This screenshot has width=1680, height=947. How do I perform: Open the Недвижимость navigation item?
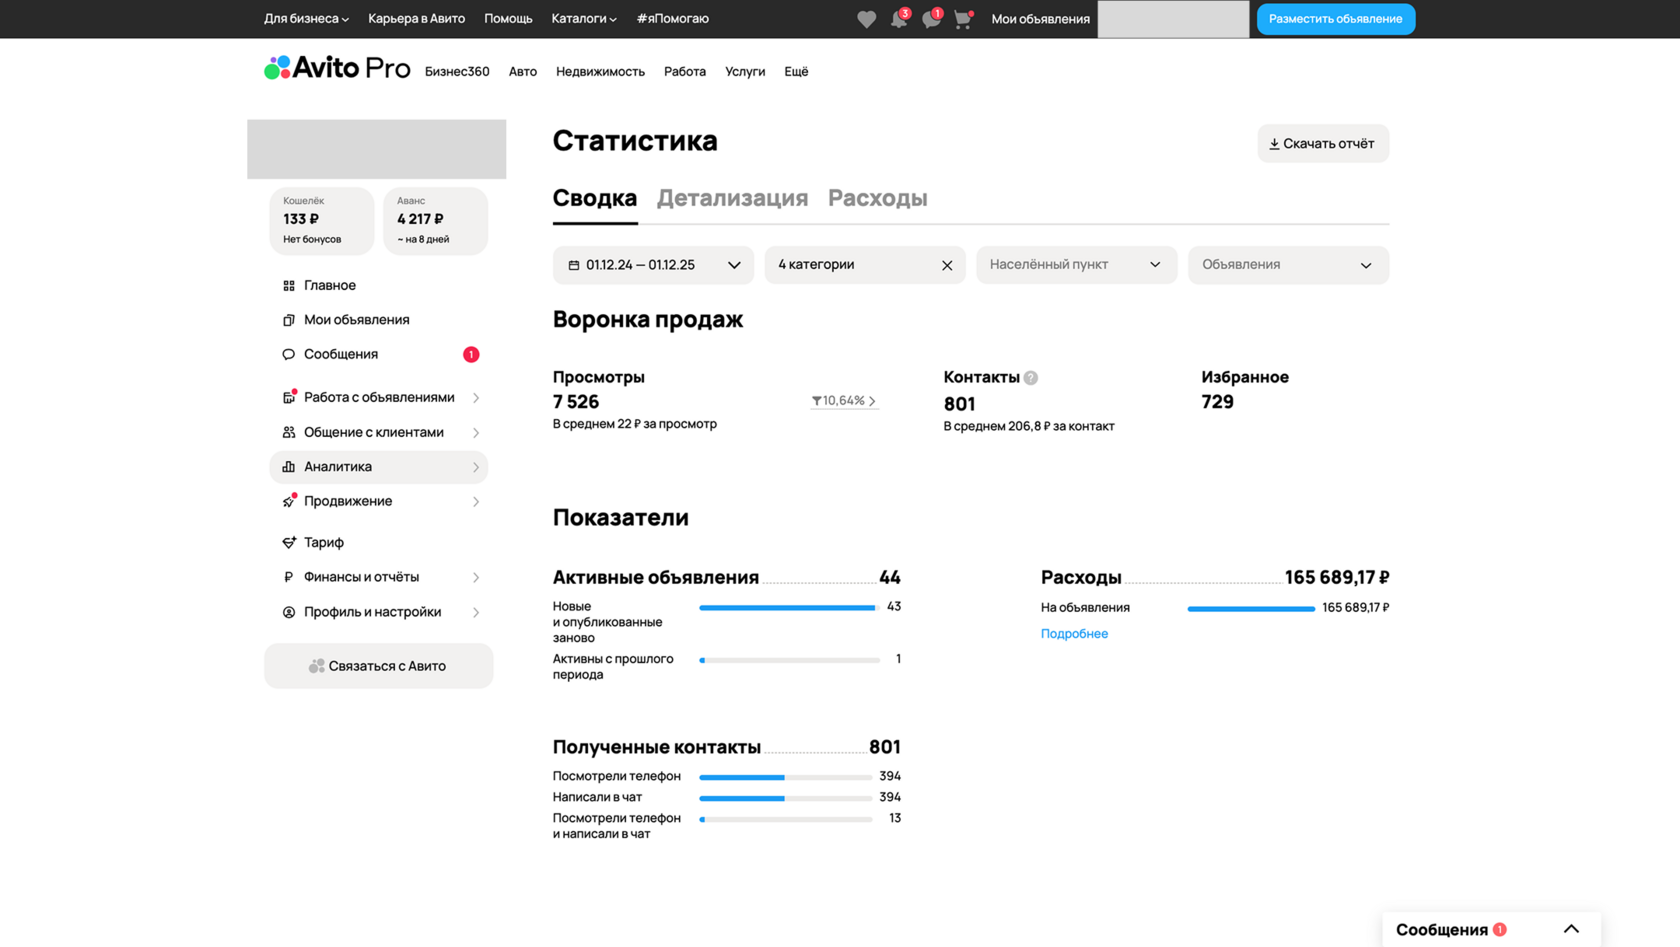(600, 72)
